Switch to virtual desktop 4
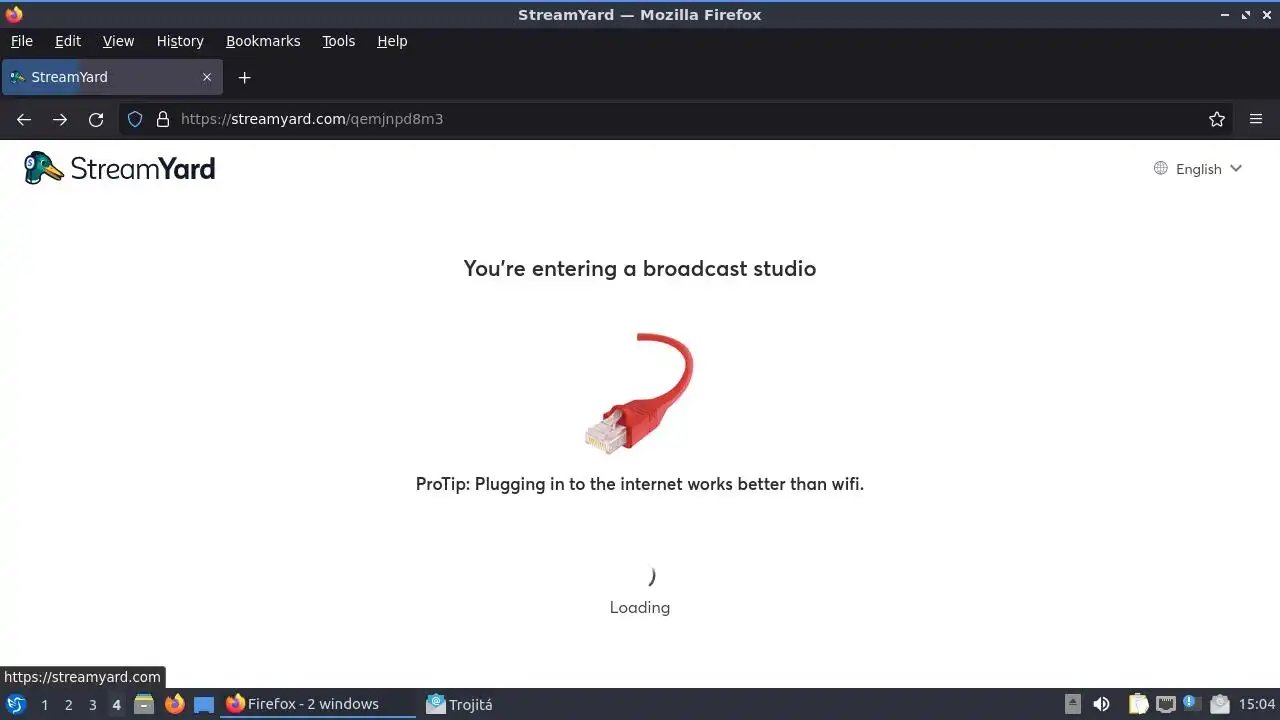 (x=116, y=705)
